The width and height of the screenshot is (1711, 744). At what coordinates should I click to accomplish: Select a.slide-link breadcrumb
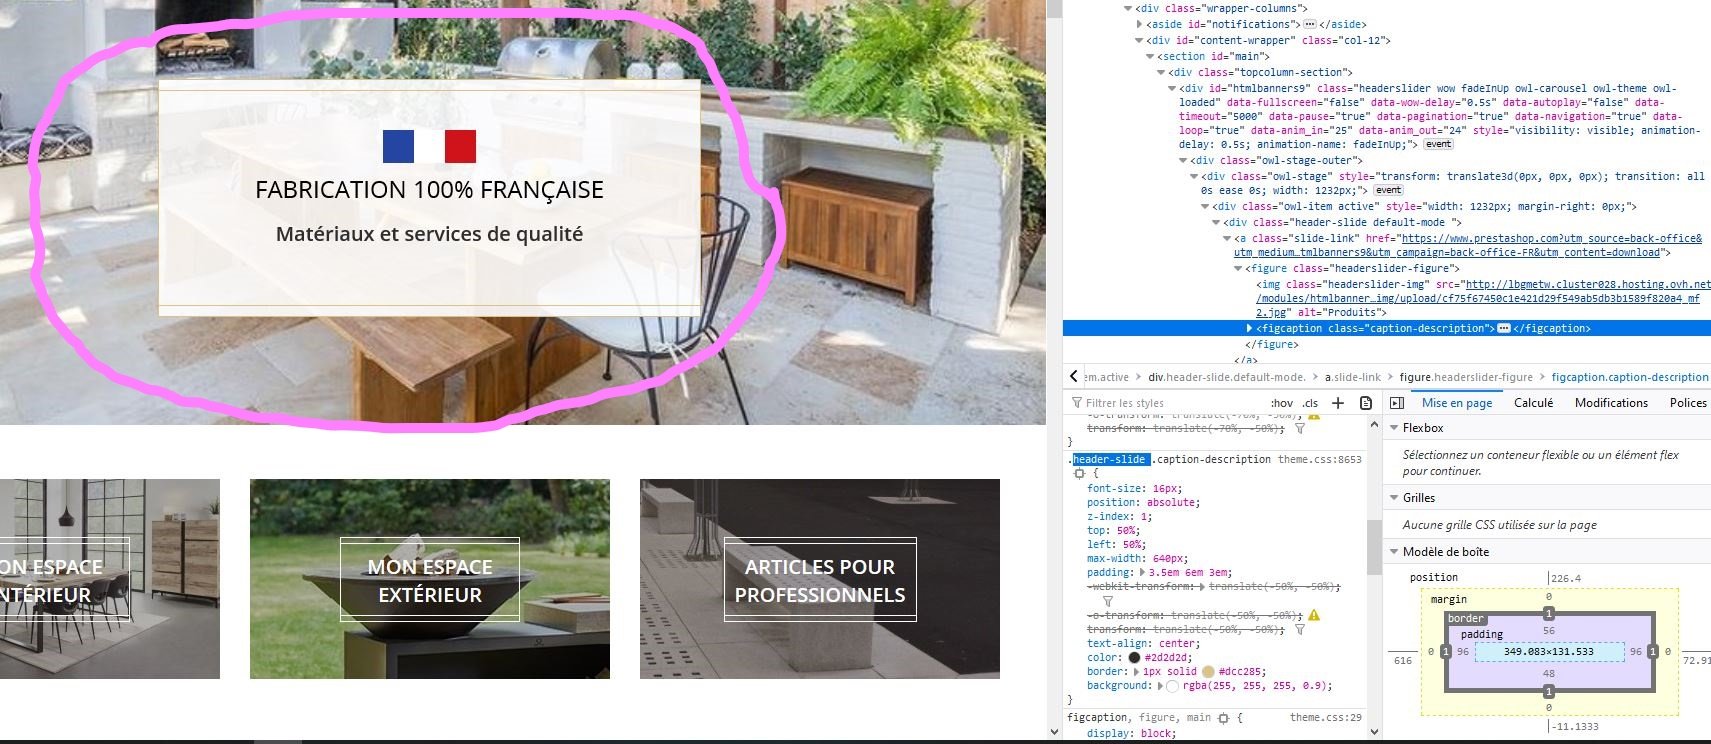tap(1353, 377)
